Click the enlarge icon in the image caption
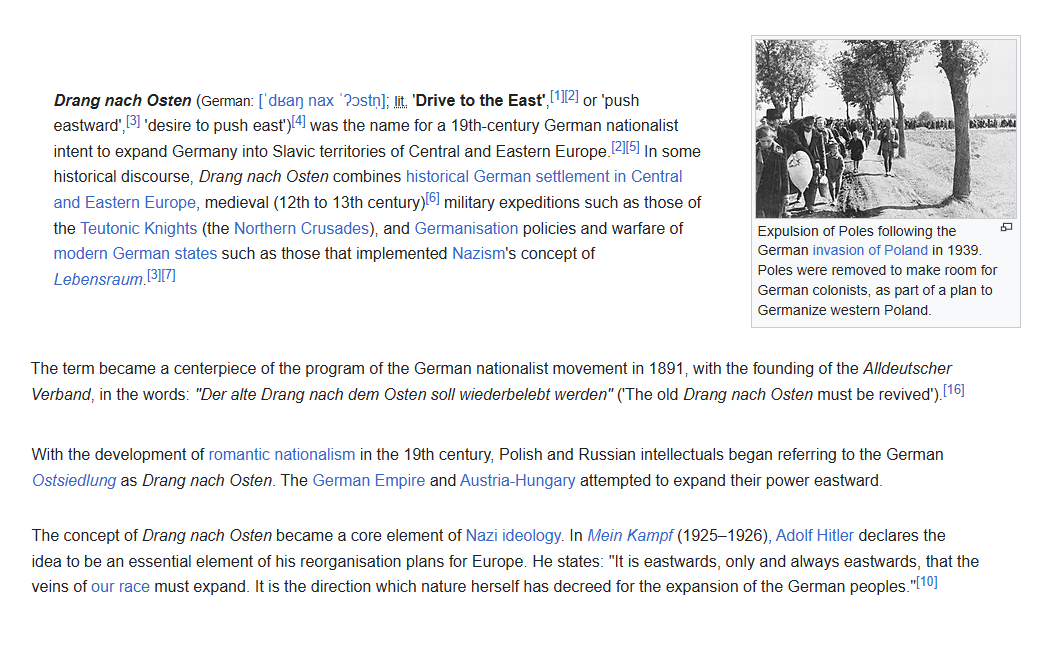The height and width of the screenshot is (657, 1059). click(x=1006, y=228)
